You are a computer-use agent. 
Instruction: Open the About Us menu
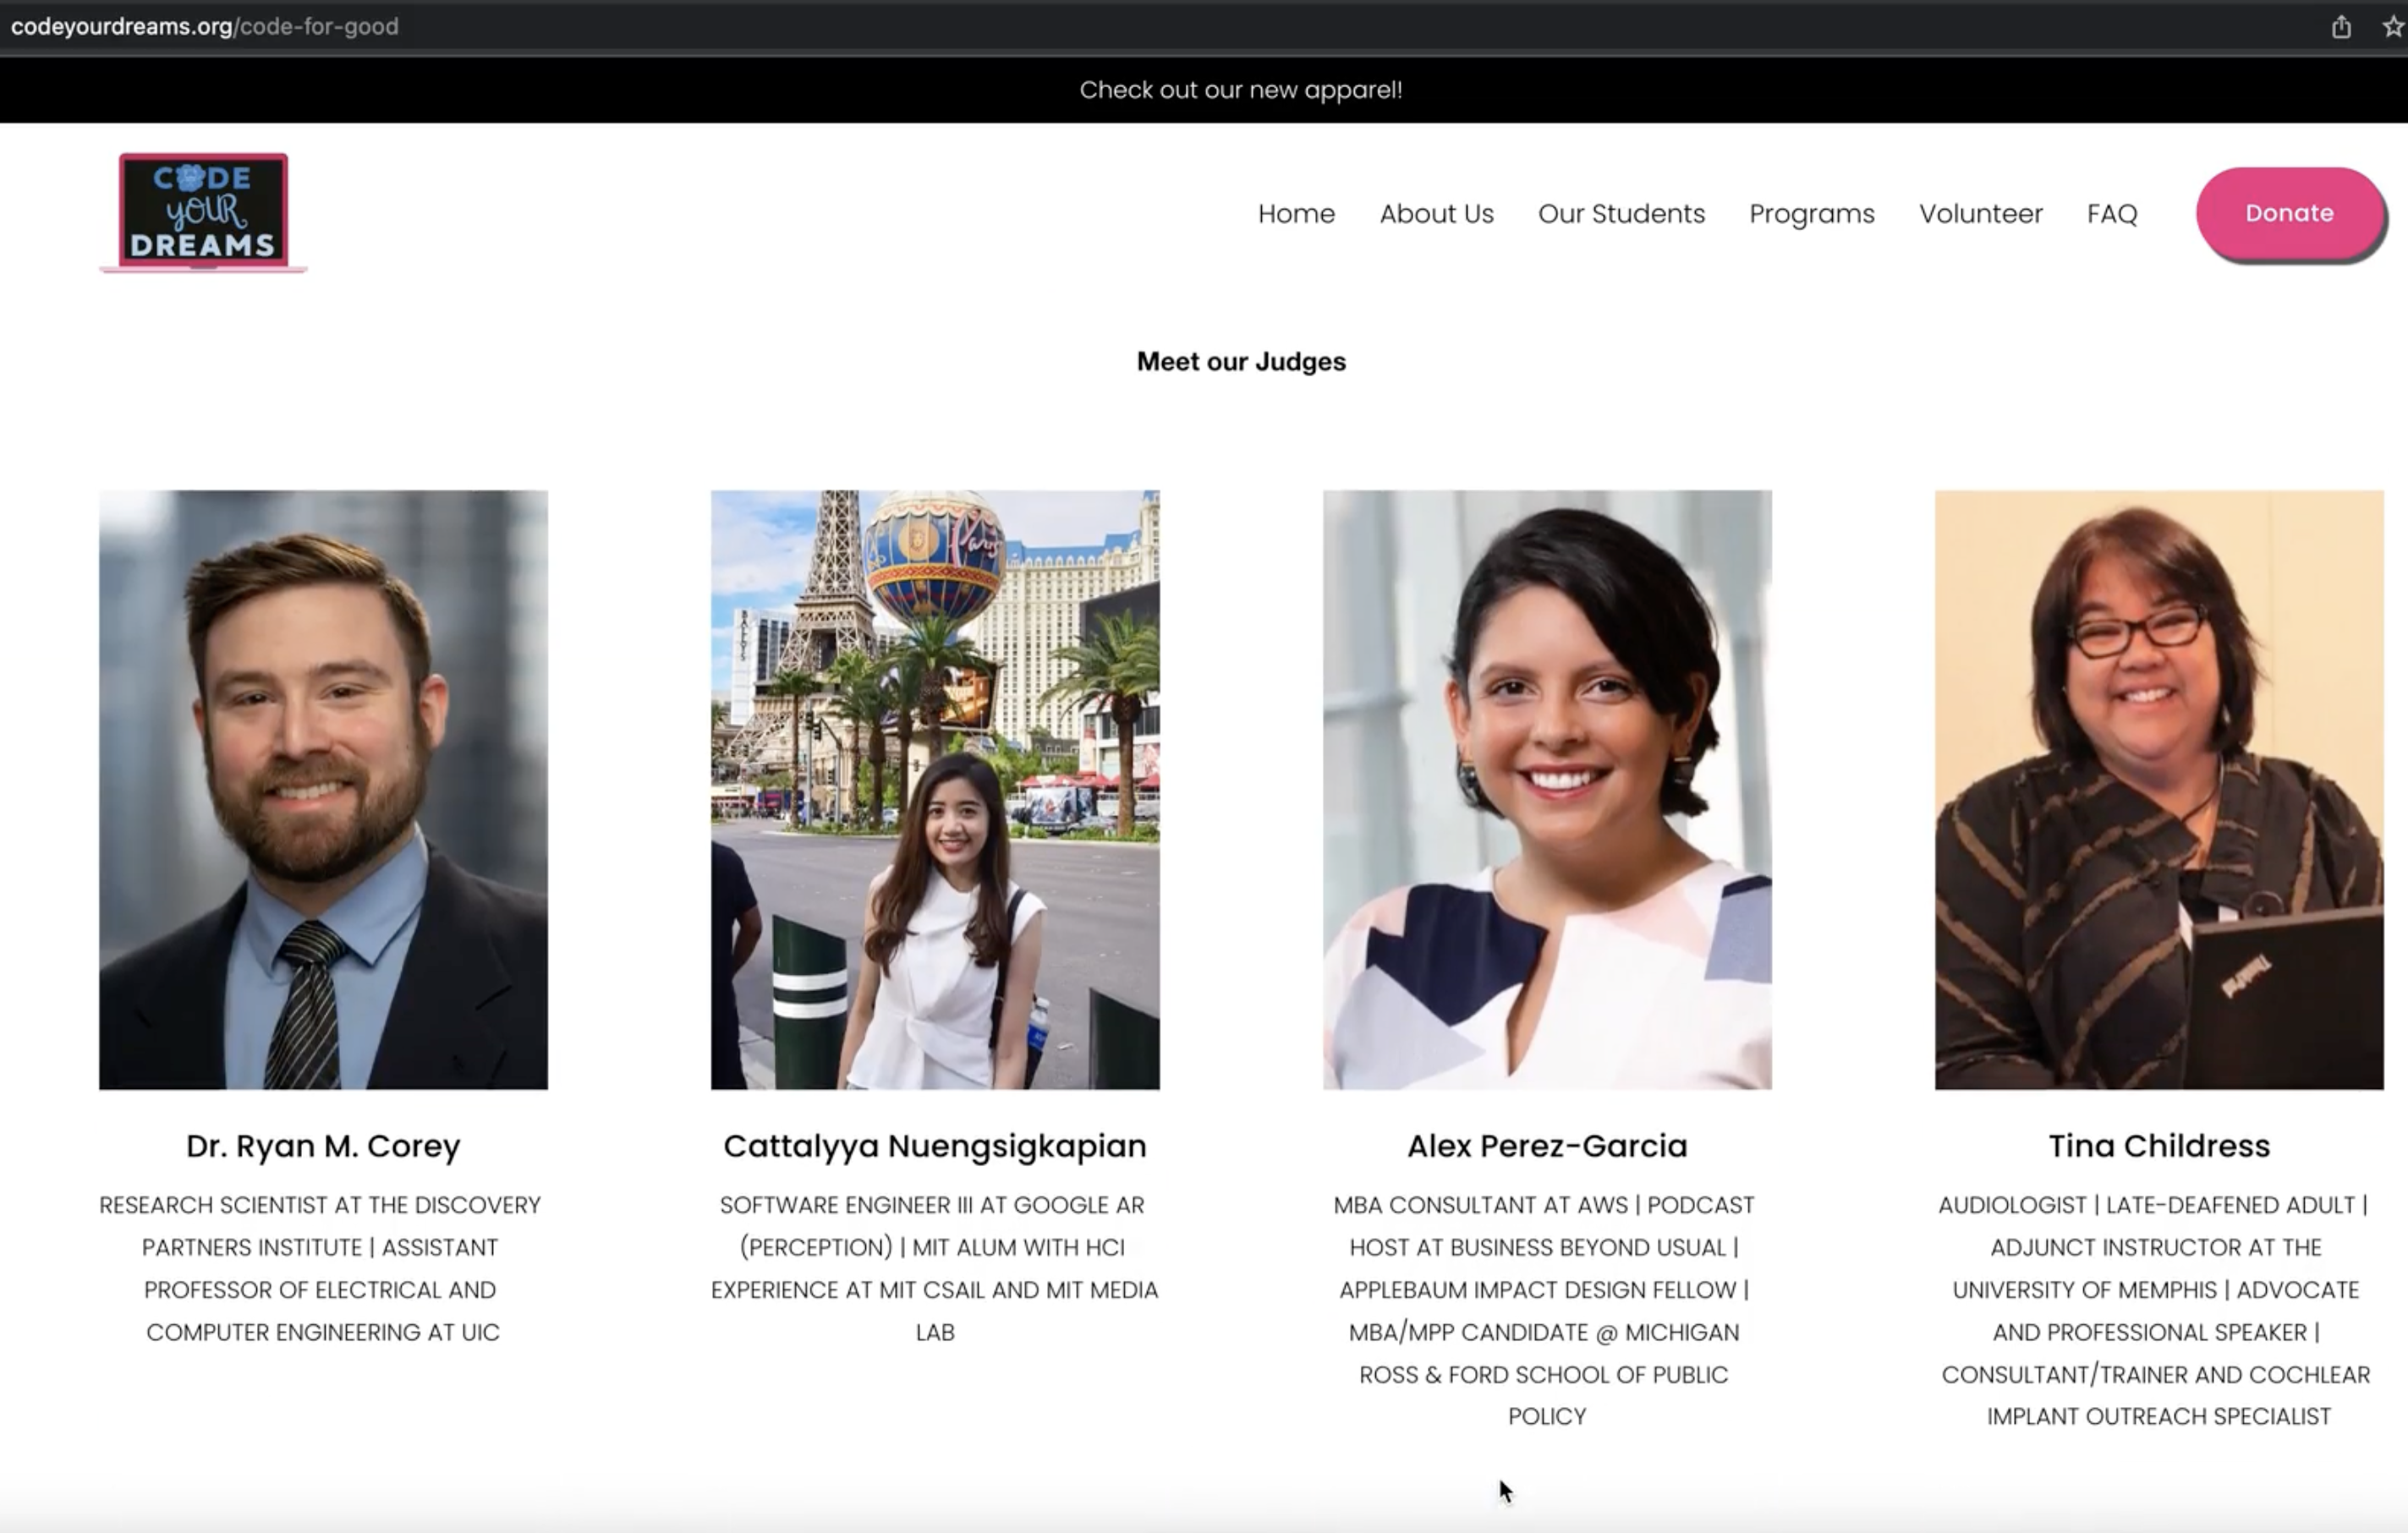tap(1436, 214)
